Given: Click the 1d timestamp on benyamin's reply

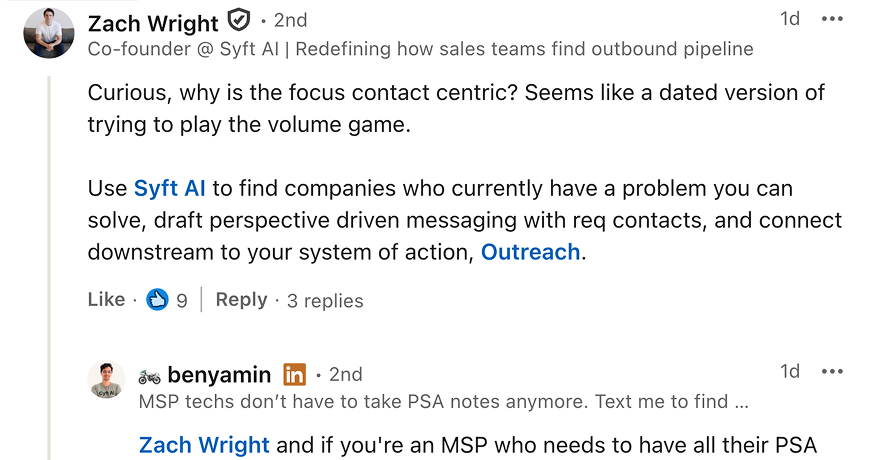Looking at the screenshot, I should pos(790,372).
